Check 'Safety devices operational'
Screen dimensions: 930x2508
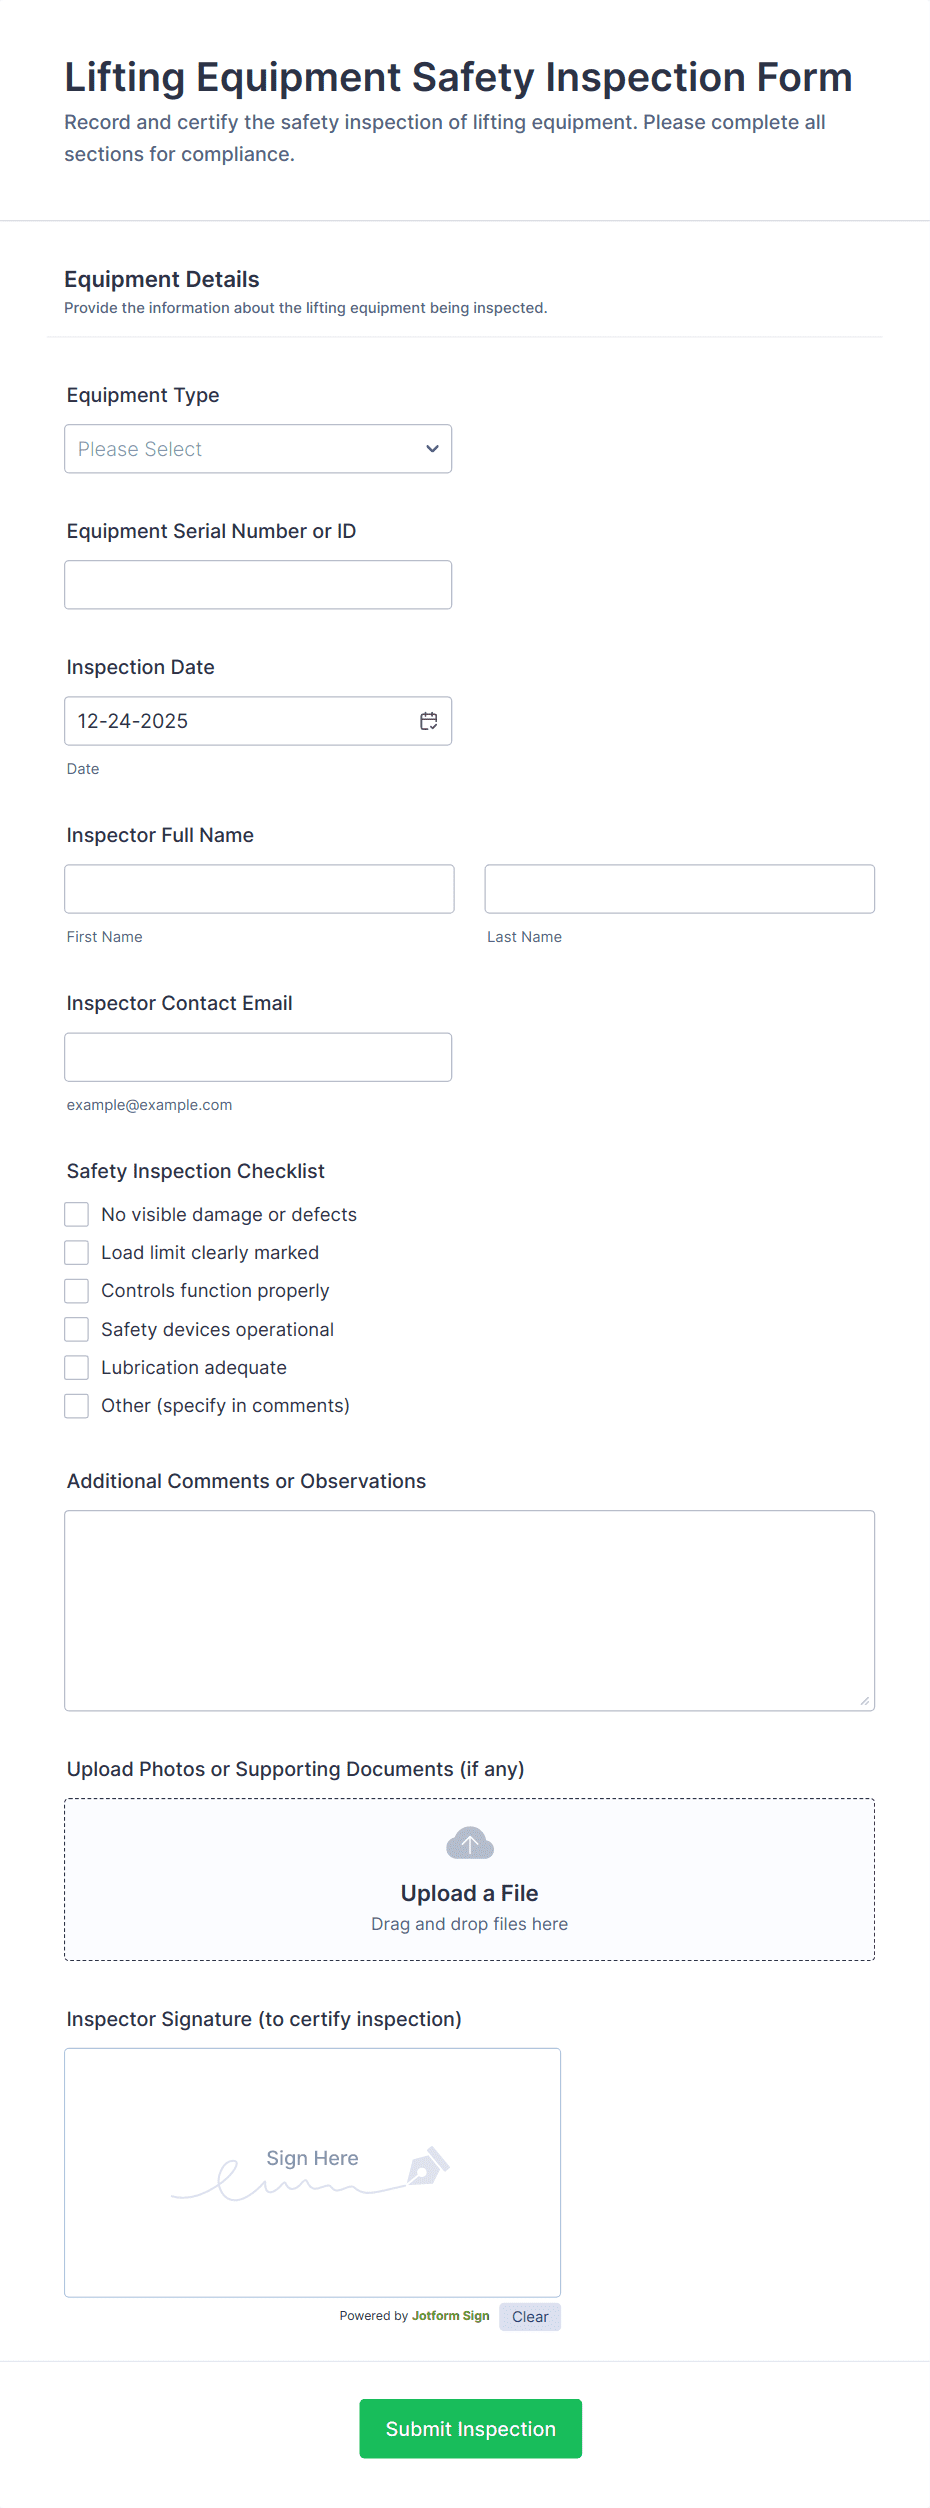(x=76, y=1329)
